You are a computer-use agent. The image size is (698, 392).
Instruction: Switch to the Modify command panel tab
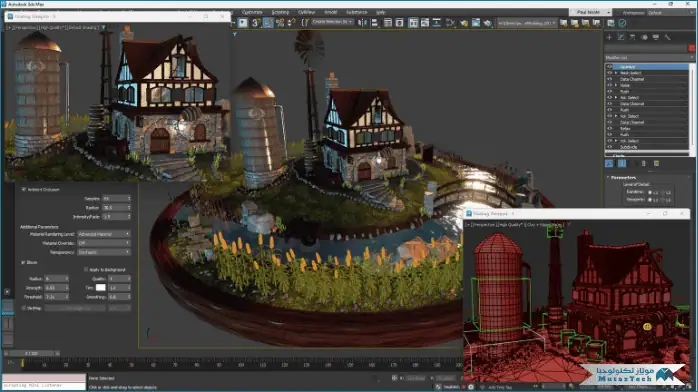point(621,37)
